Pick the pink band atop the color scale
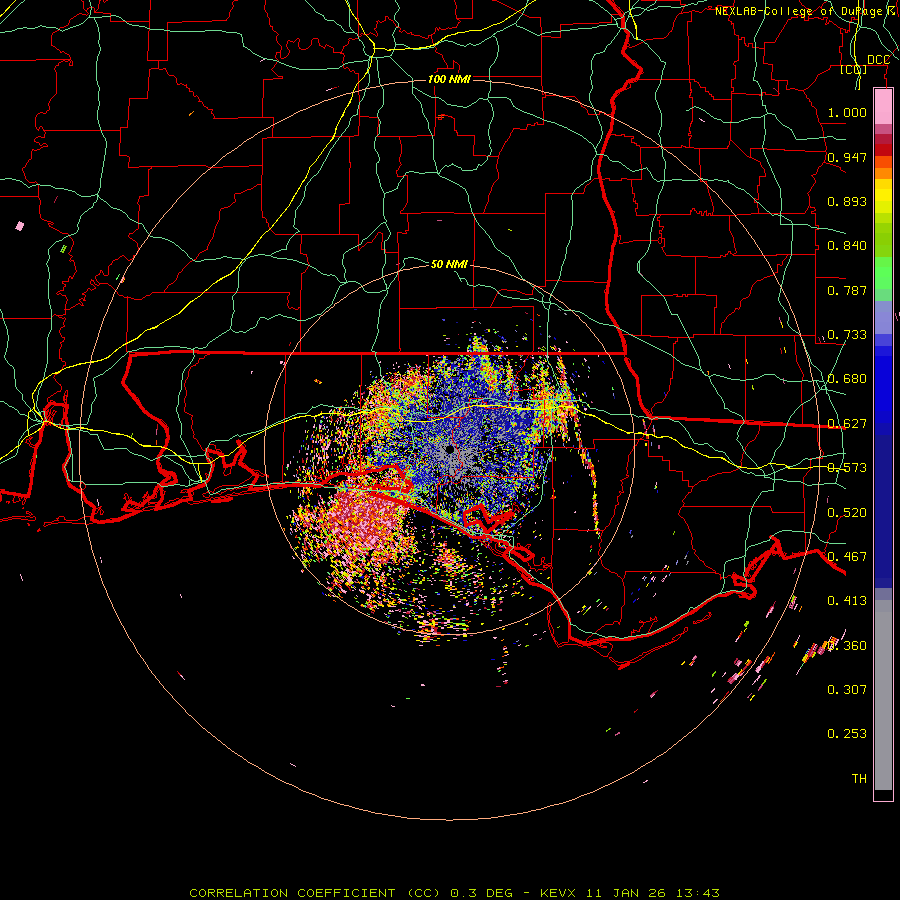The width and height of the screenshot is (900, 900). 883,107
